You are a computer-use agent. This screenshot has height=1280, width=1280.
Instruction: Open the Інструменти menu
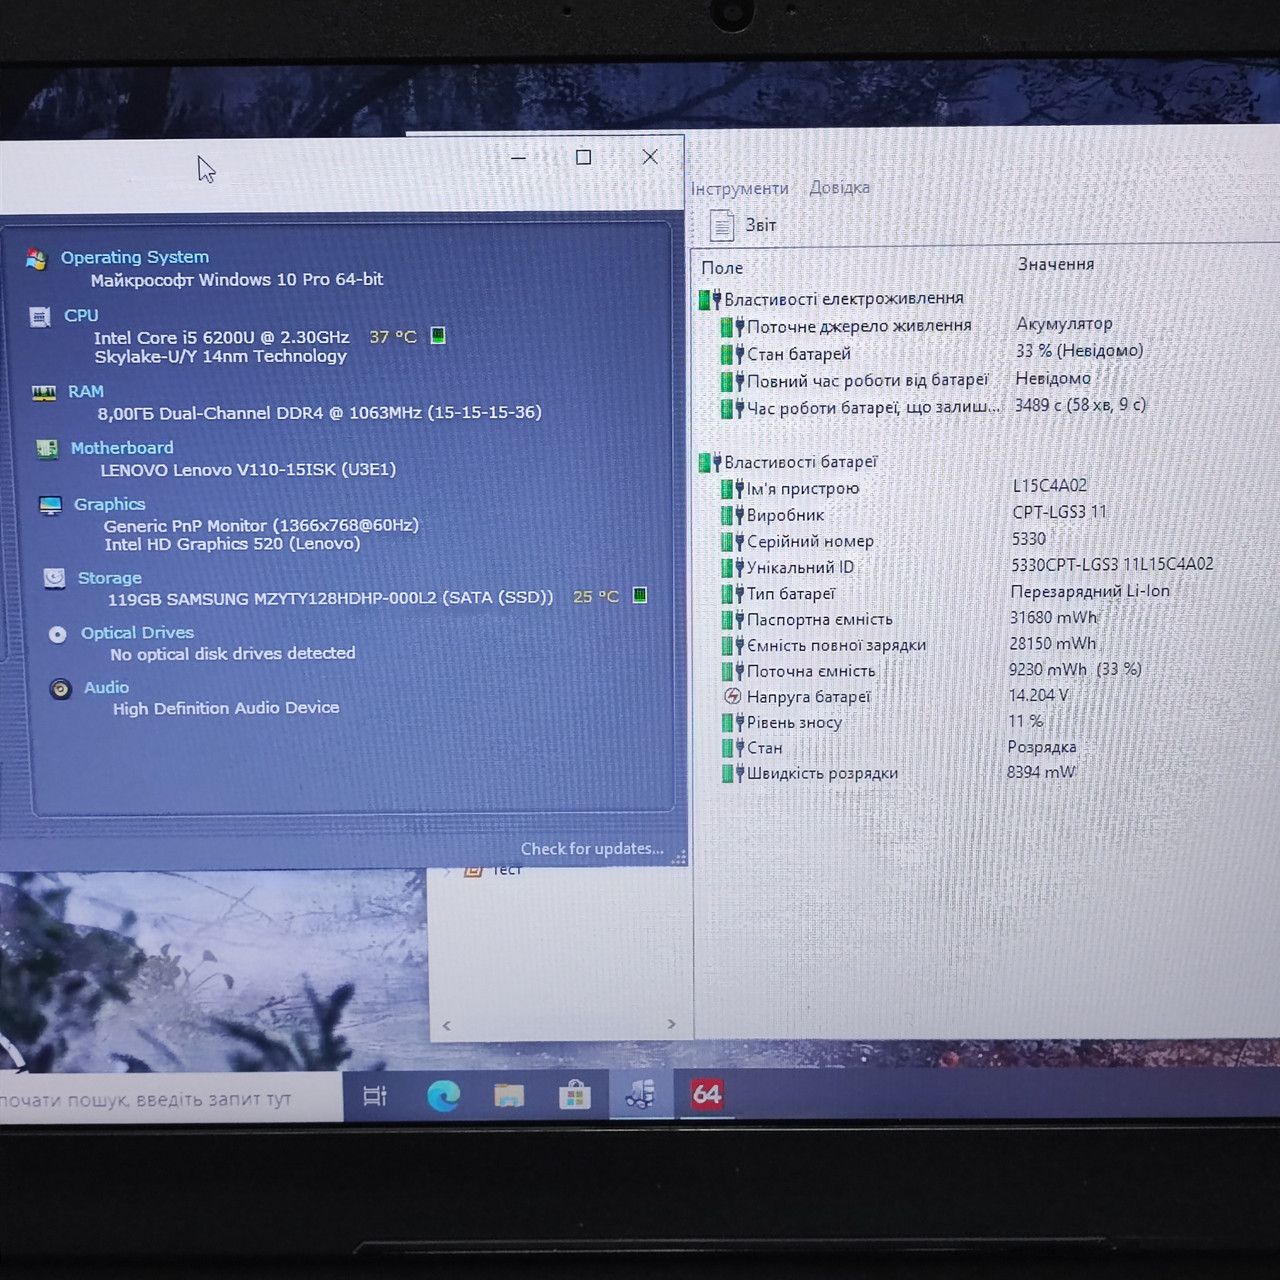(x=739, y=188)
